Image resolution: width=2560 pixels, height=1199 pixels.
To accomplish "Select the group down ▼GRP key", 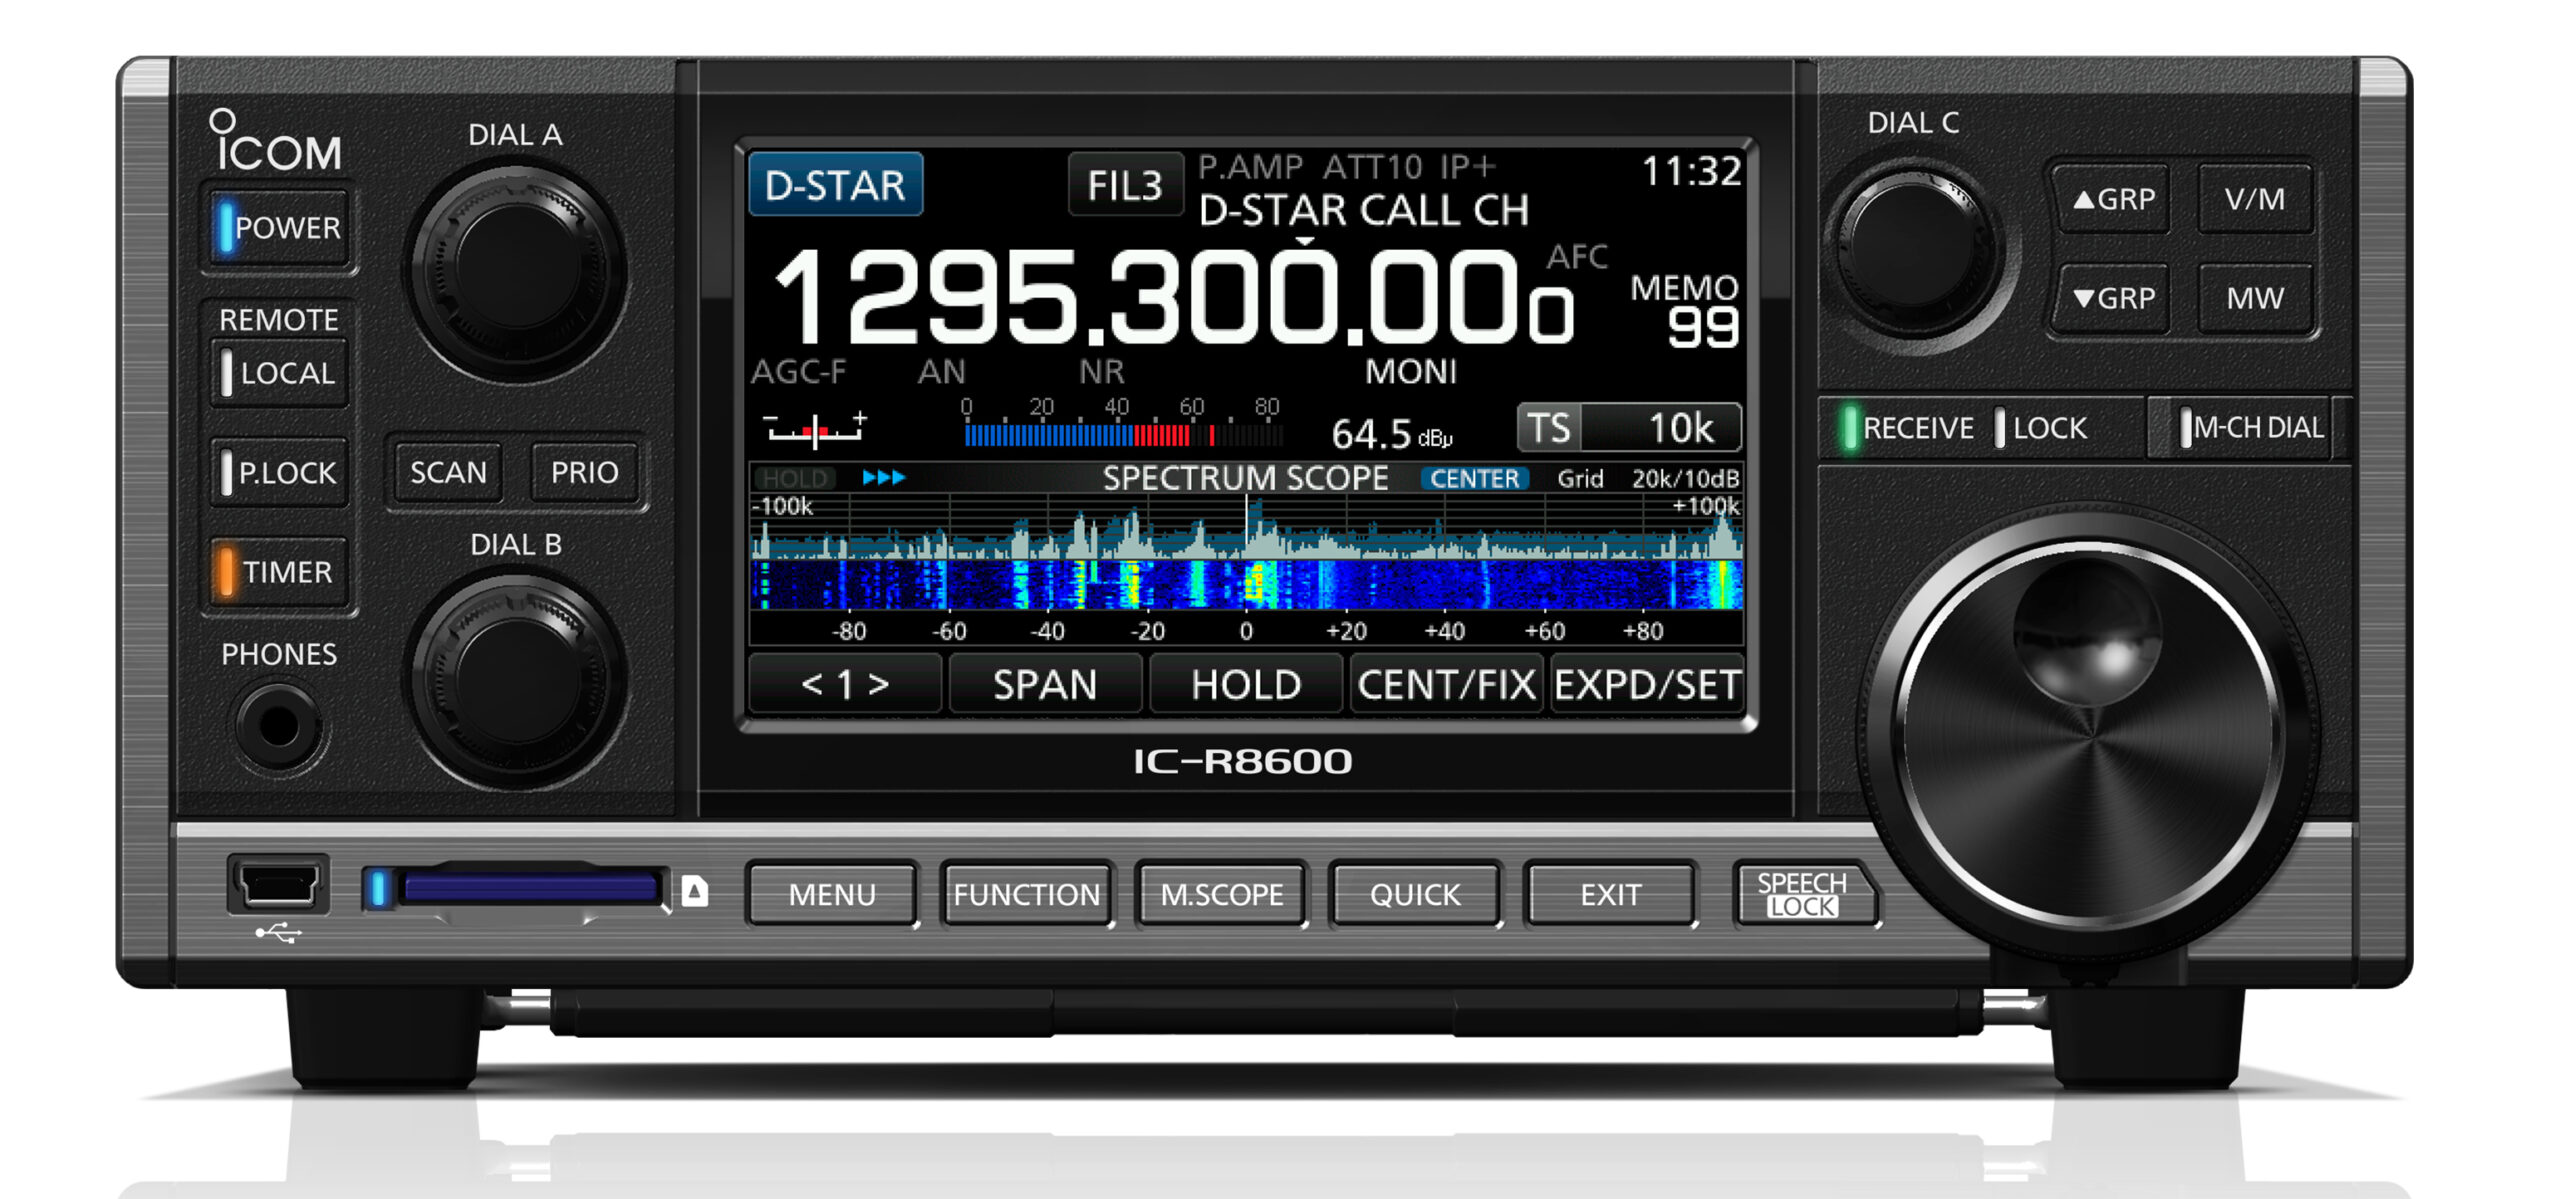I will 2113,298.
